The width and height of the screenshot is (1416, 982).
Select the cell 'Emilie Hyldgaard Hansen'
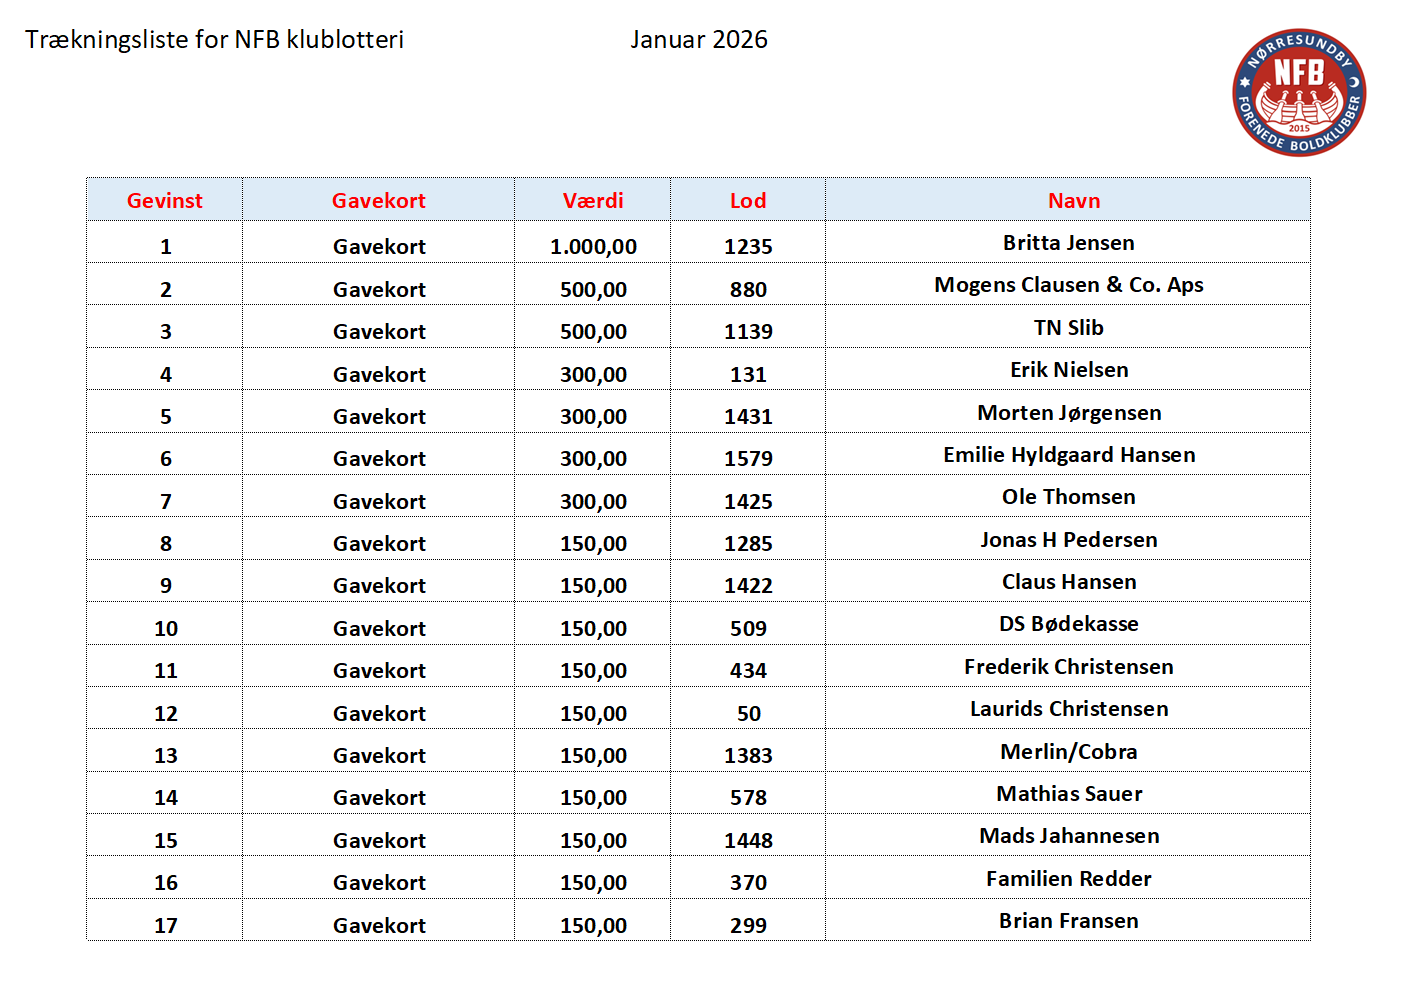click(1068, 455)
